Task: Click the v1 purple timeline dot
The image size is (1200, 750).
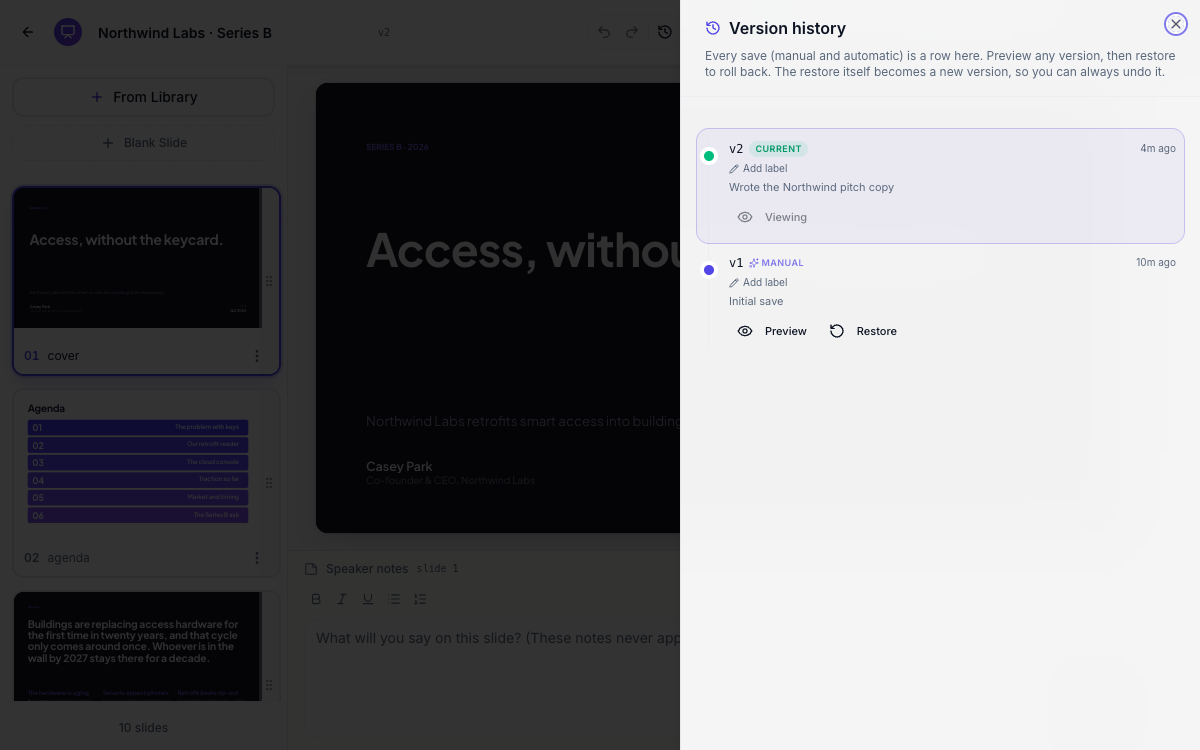Action: (x=709, y=270)
